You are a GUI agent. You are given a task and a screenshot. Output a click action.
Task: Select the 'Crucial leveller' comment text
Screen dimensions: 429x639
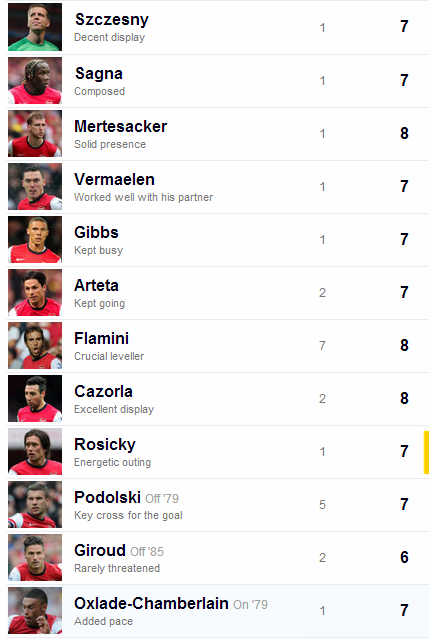(109, 356)
